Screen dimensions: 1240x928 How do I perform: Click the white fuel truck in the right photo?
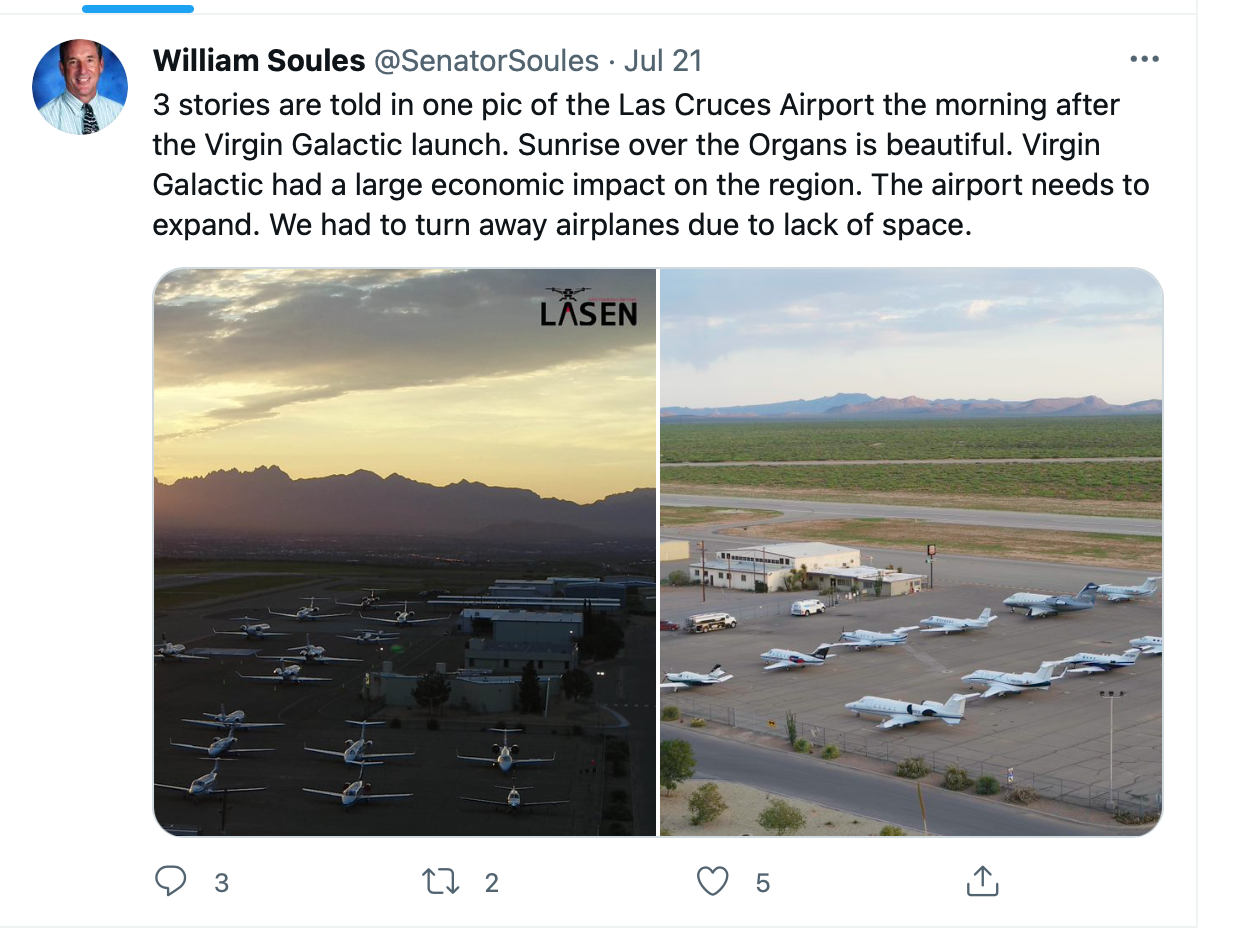click(x=711, y=621)
